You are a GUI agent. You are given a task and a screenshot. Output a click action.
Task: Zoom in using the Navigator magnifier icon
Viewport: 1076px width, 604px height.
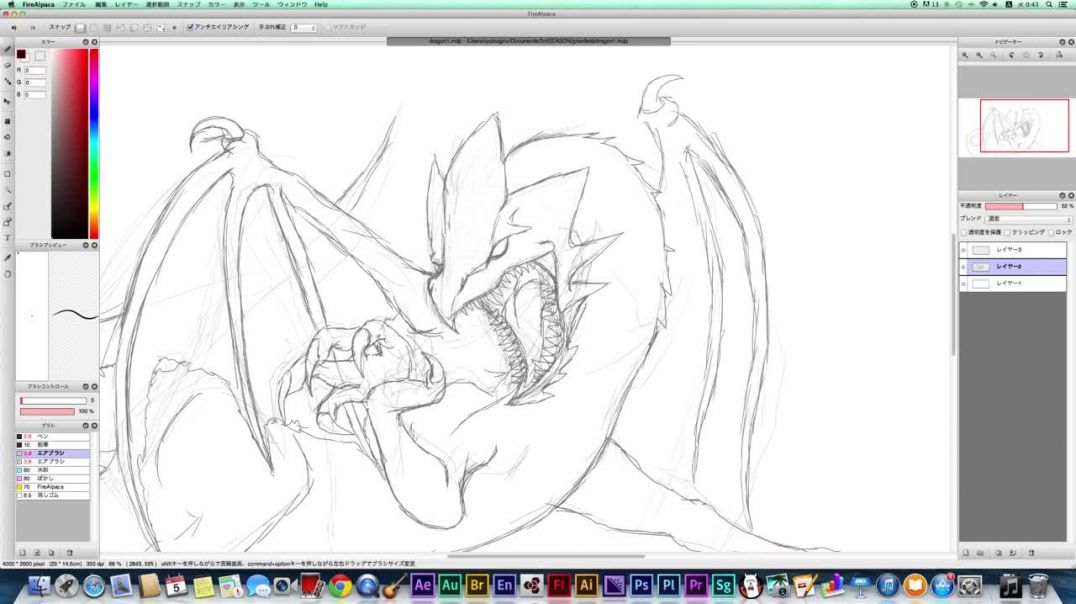[965, 55]
